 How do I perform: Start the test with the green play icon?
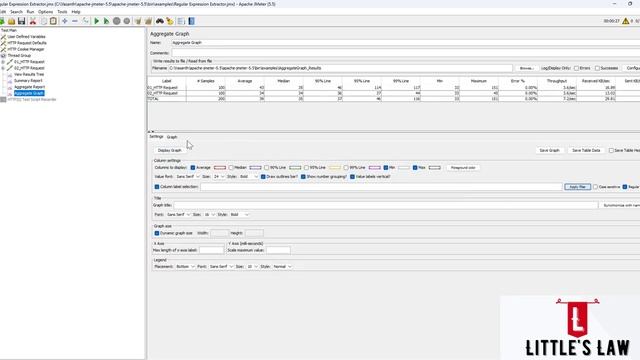point(97,21)
